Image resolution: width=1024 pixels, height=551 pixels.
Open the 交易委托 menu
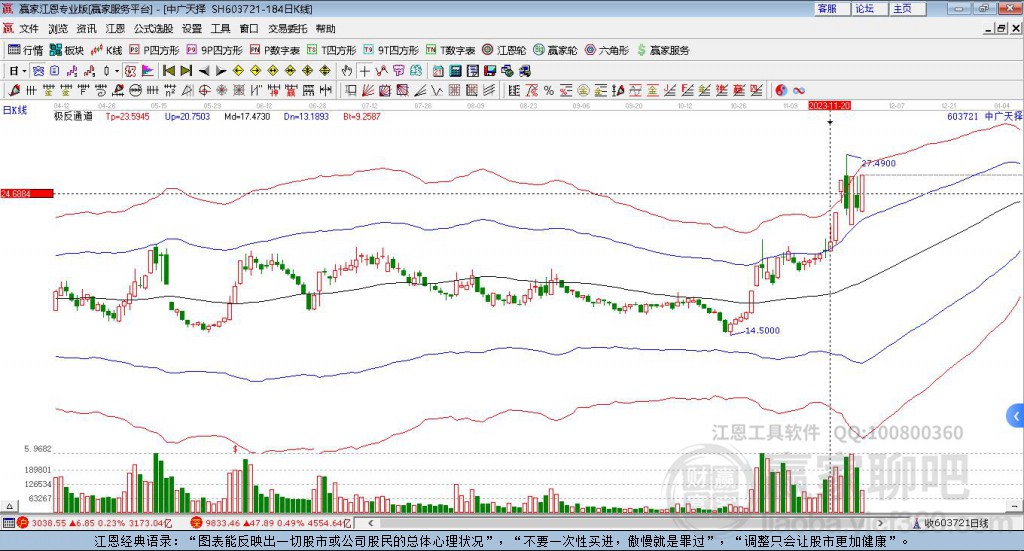tap(287, 29)
